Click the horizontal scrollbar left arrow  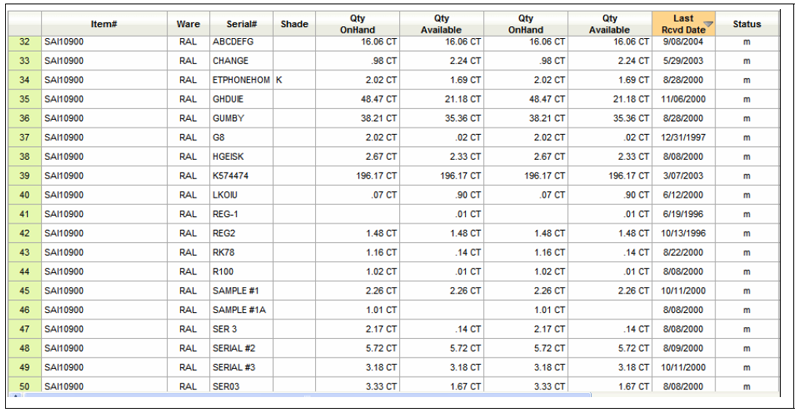click(15, 395)
